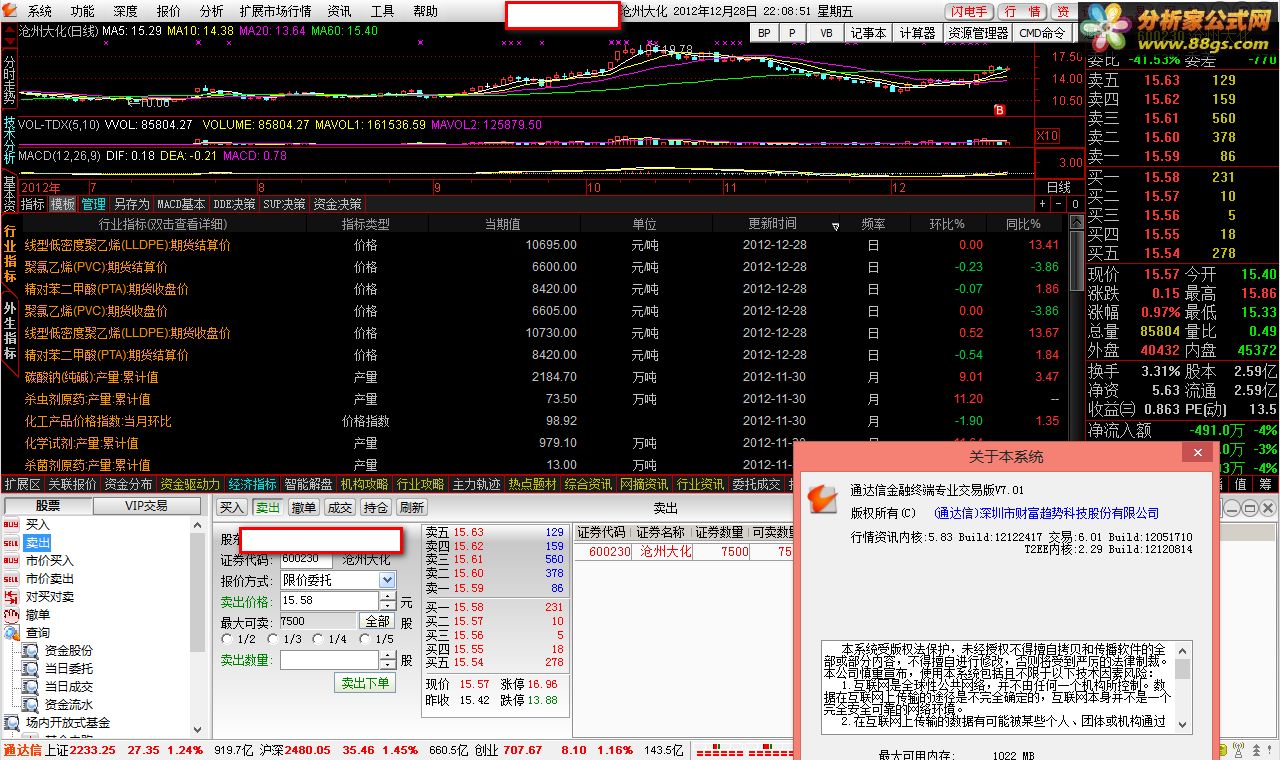Click the plus zoom button under chart

(x=1042, y=204)
